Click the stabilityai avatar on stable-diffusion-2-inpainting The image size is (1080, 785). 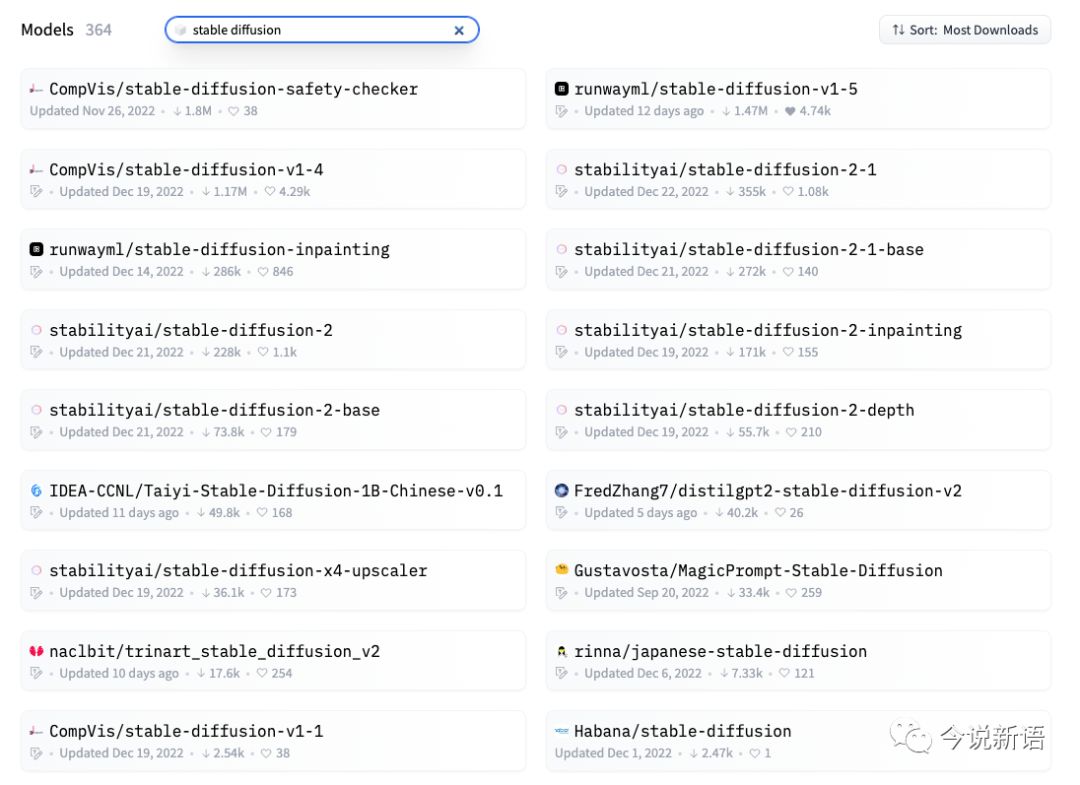tap(562, 330)
